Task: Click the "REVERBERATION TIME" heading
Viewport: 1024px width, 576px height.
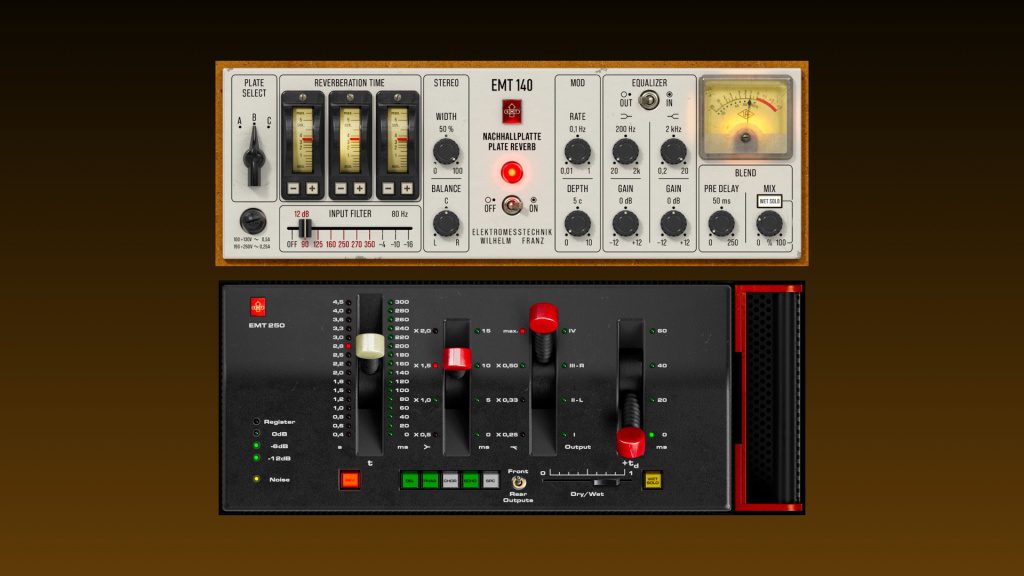Action: 349,83
